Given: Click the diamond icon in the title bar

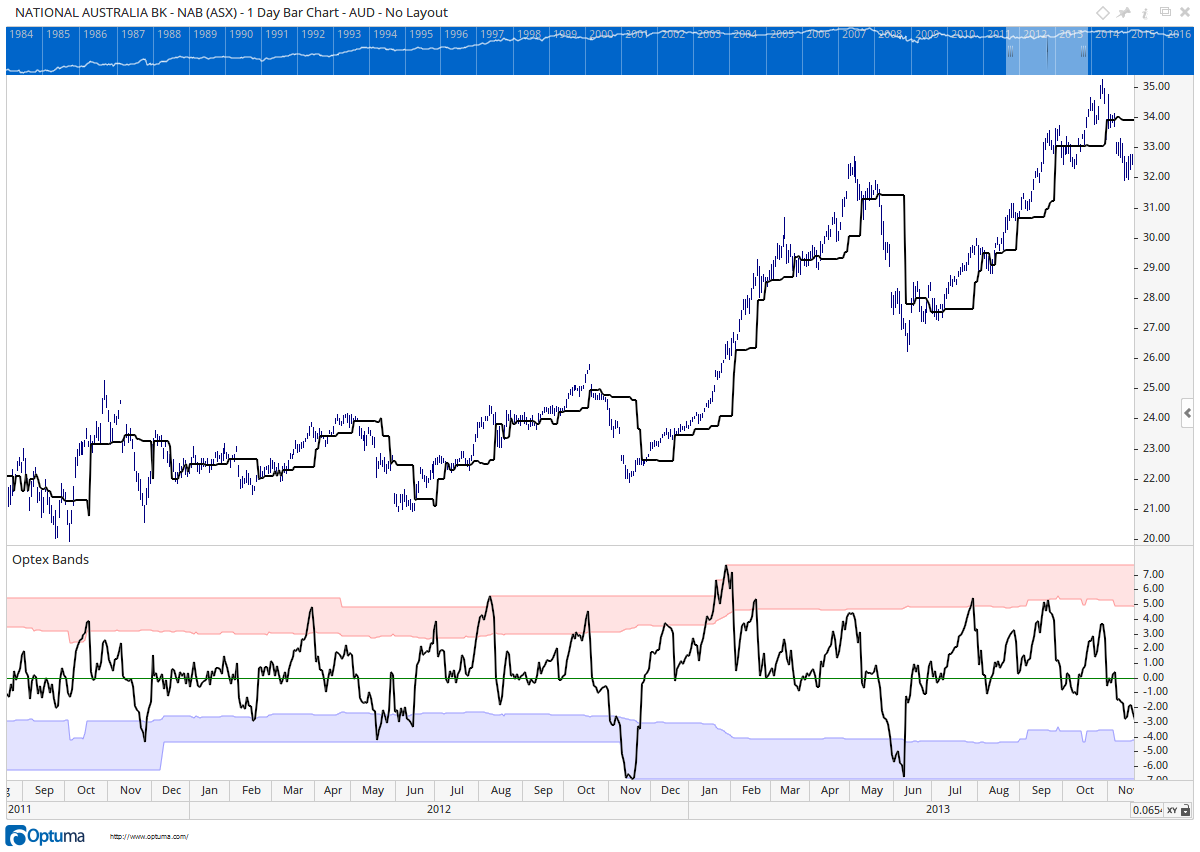Looking at the screenshot, I should click(x=1102, y=12).
